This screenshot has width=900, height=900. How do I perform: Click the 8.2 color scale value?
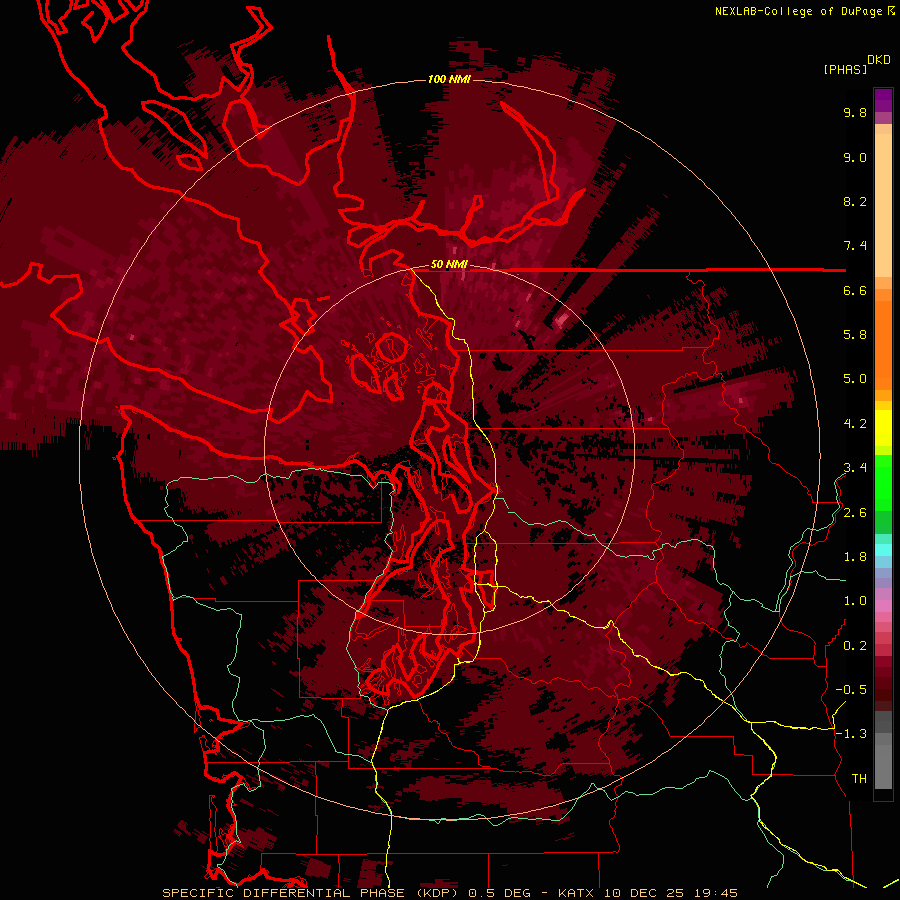(x=855, y=201)
